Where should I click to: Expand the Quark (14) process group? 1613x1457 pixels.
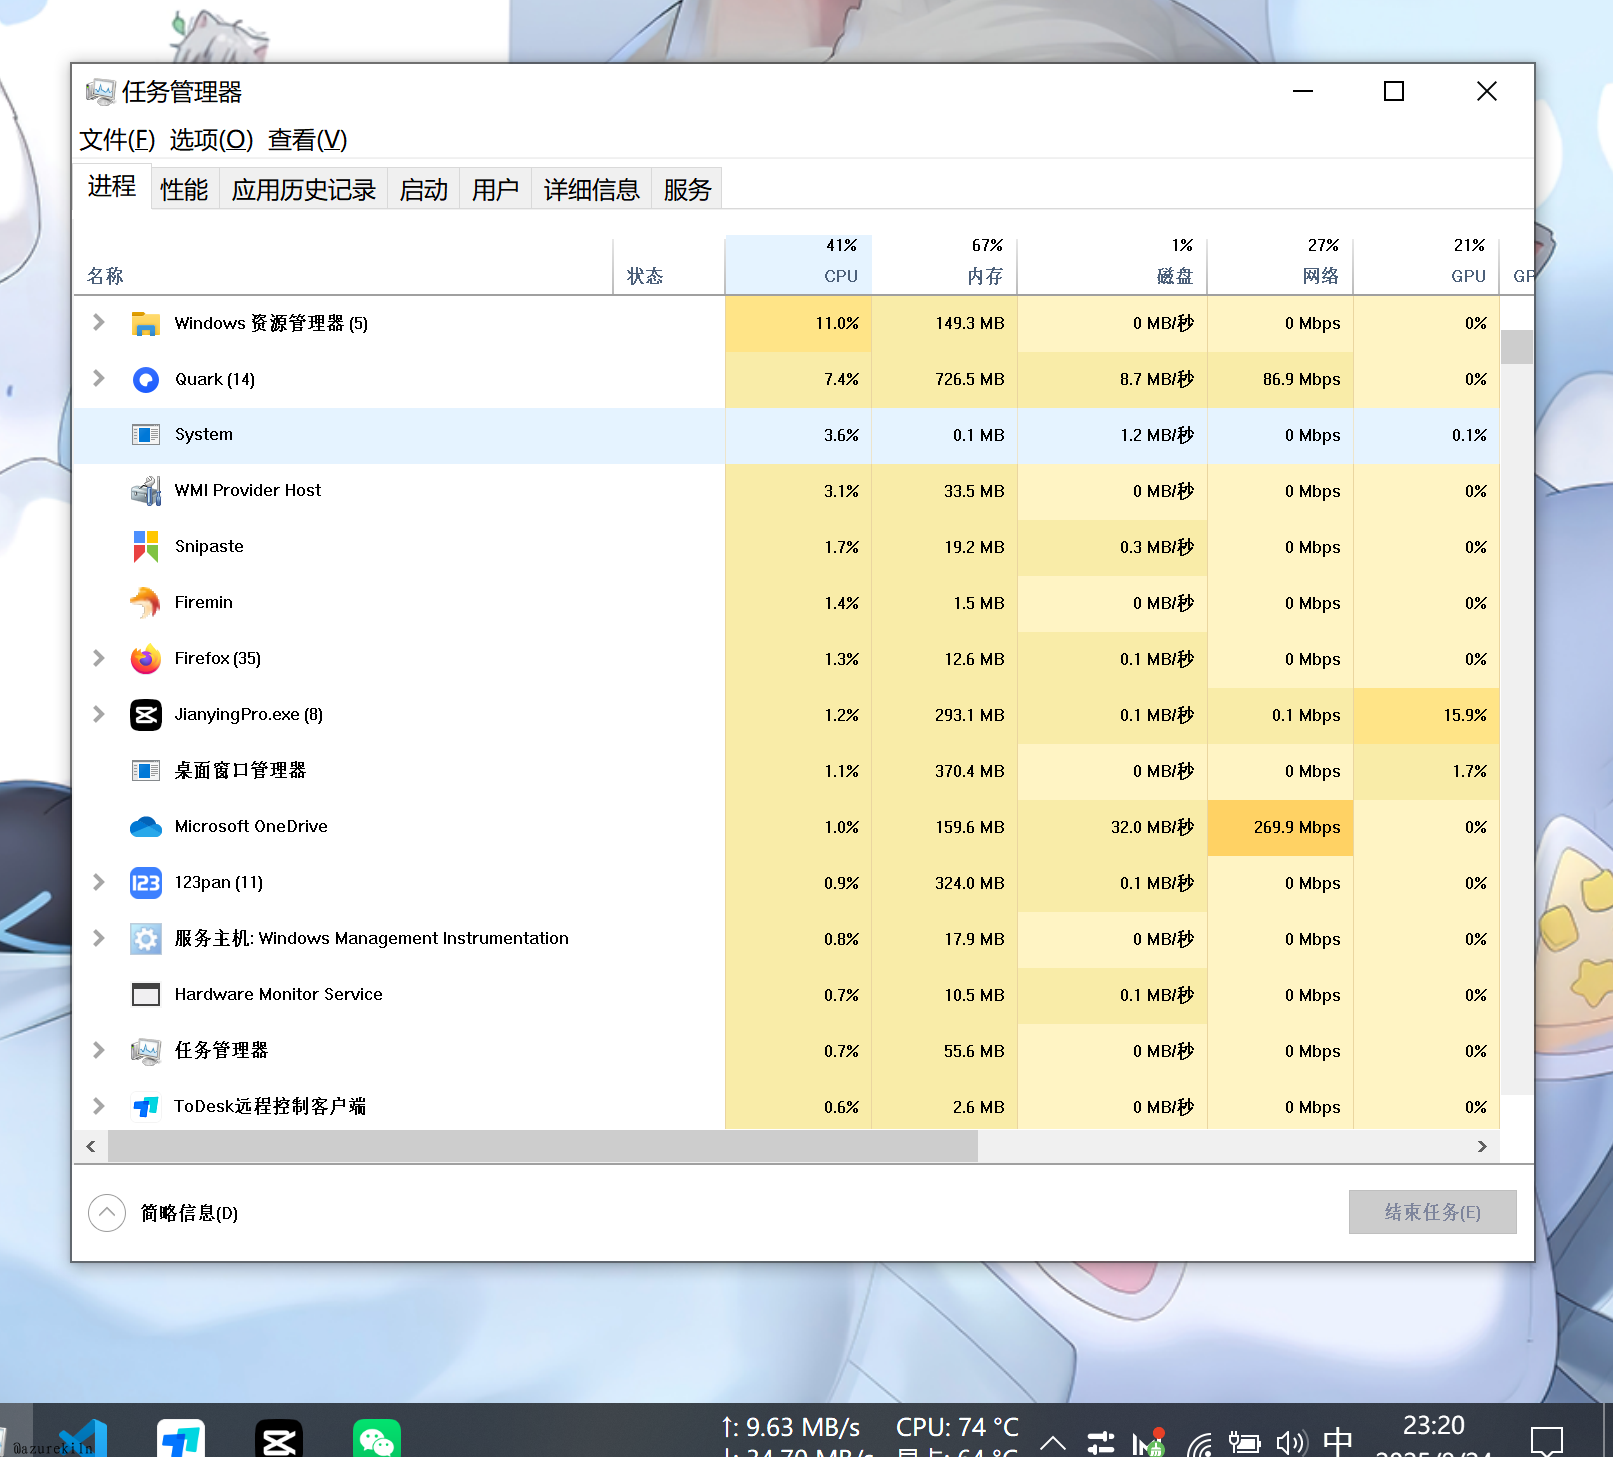(x=99, y=379)
